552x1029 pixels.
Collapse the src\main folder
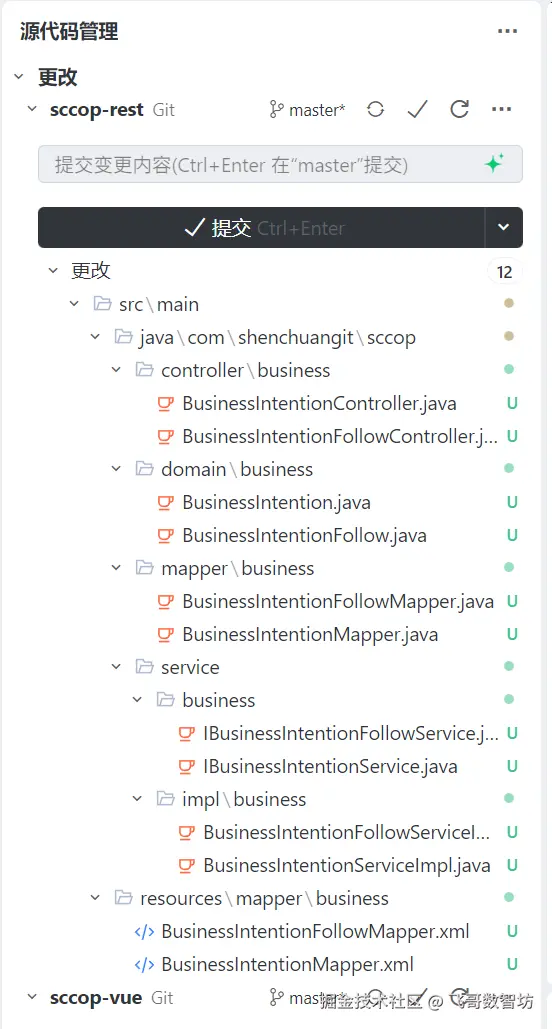tap(74, 304)
